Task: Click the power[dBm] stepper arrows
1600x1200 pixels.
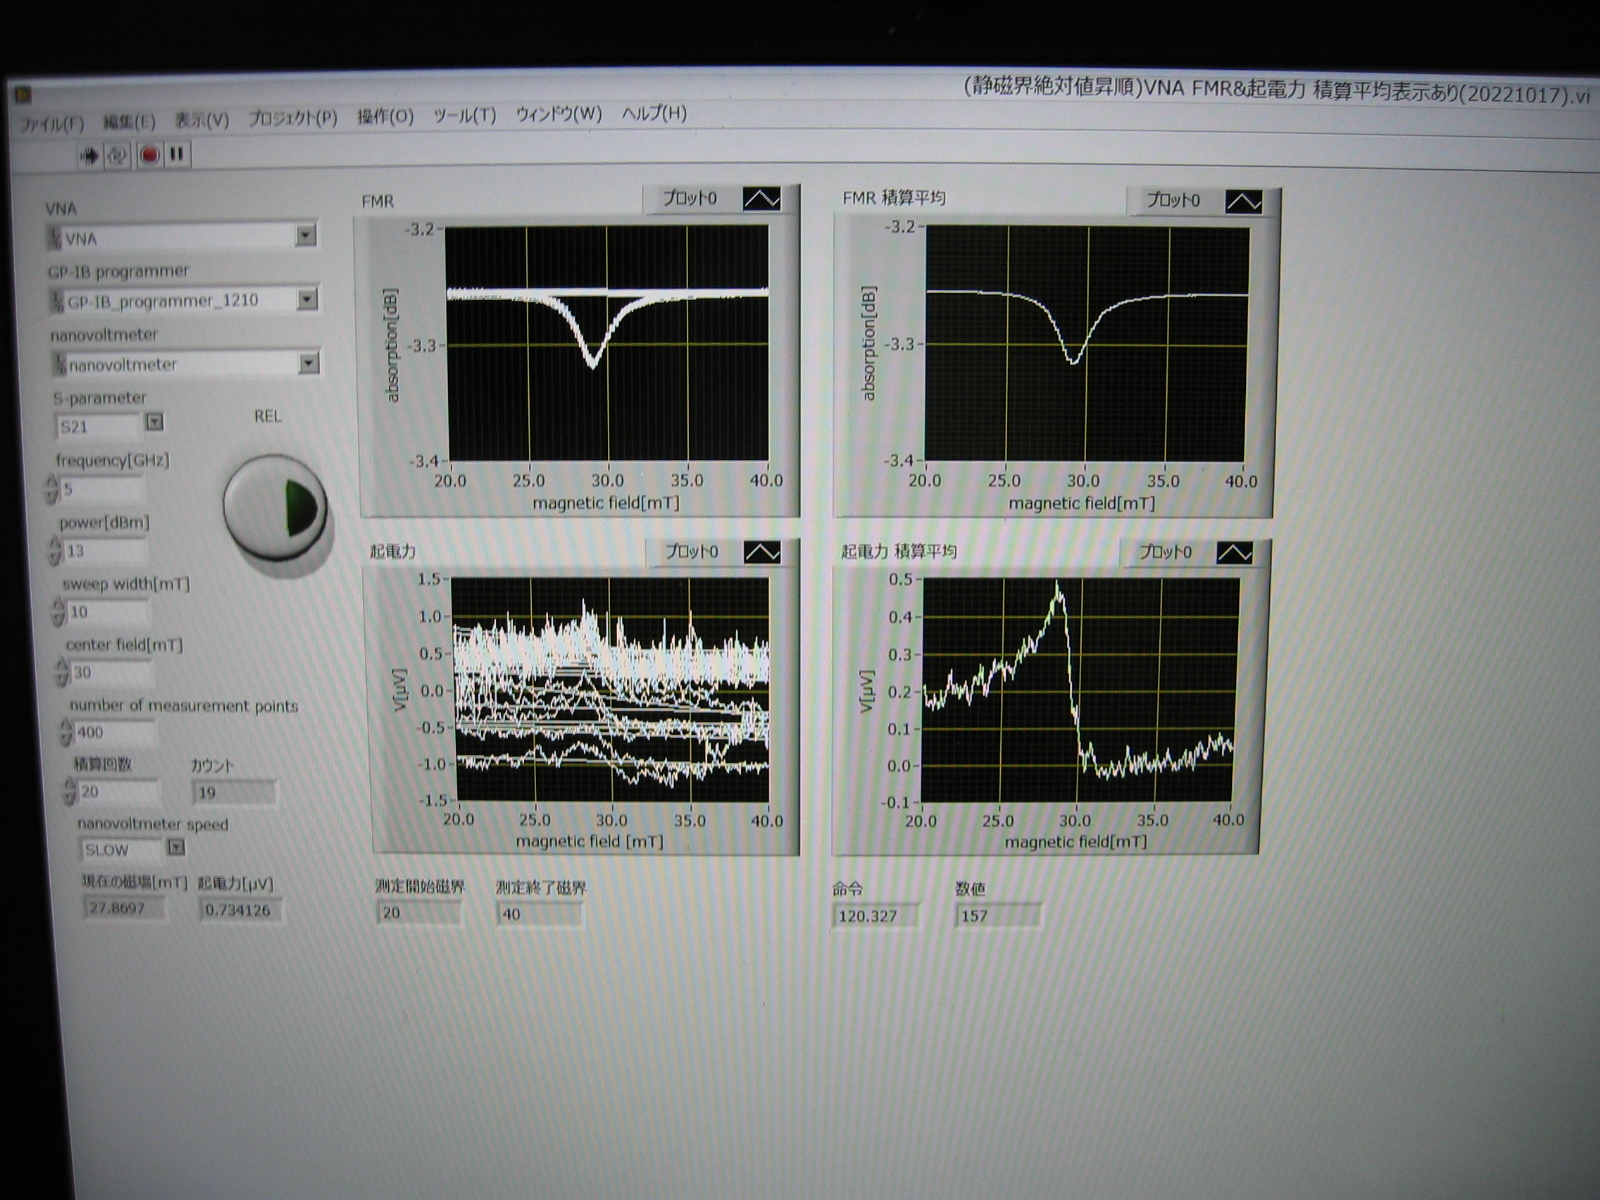Action: pyautogui.click(x=55, y=550)
